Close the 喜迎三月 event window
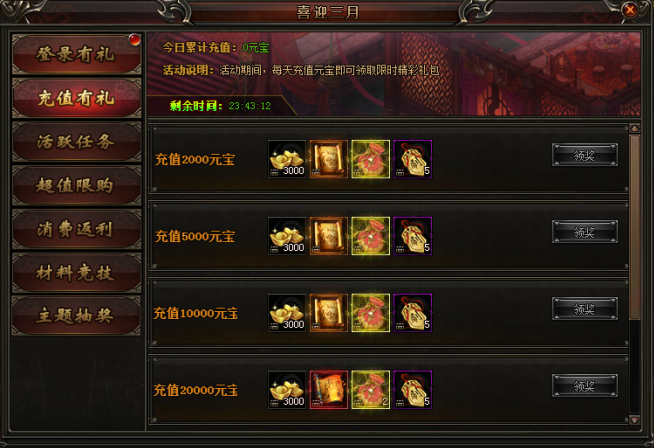This screenshot has height=448, width=654. (630, 10)
